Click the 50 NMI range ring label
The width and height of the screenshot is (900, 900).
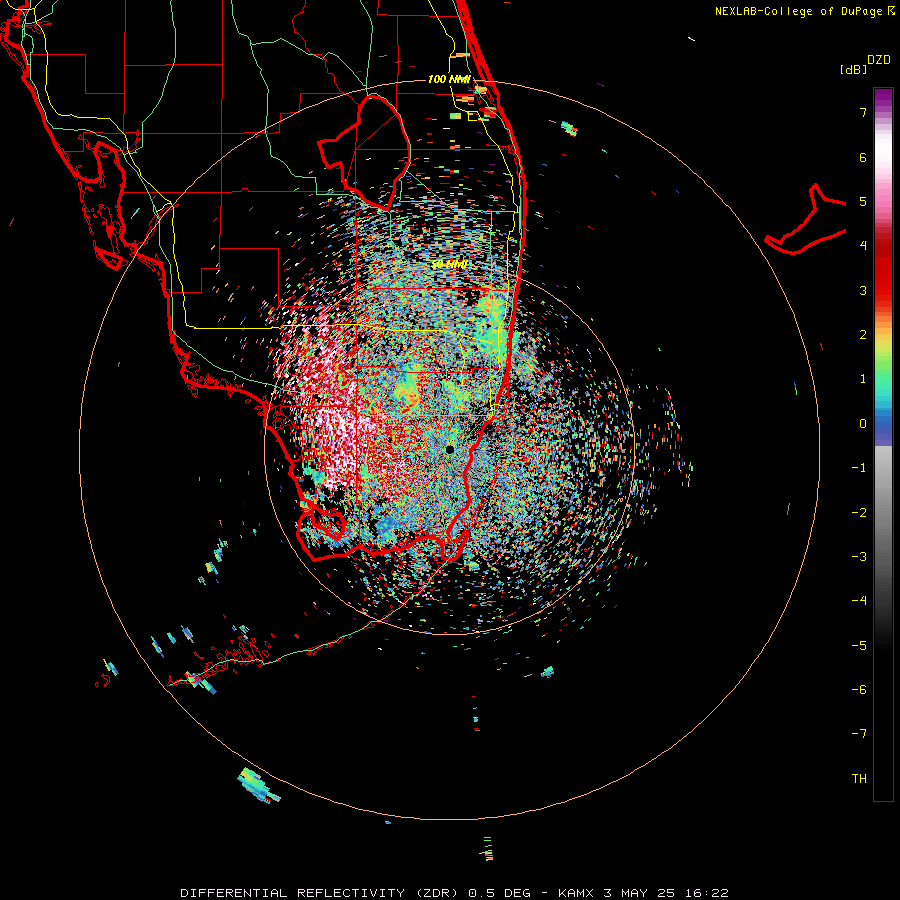(x=449, y=265)
